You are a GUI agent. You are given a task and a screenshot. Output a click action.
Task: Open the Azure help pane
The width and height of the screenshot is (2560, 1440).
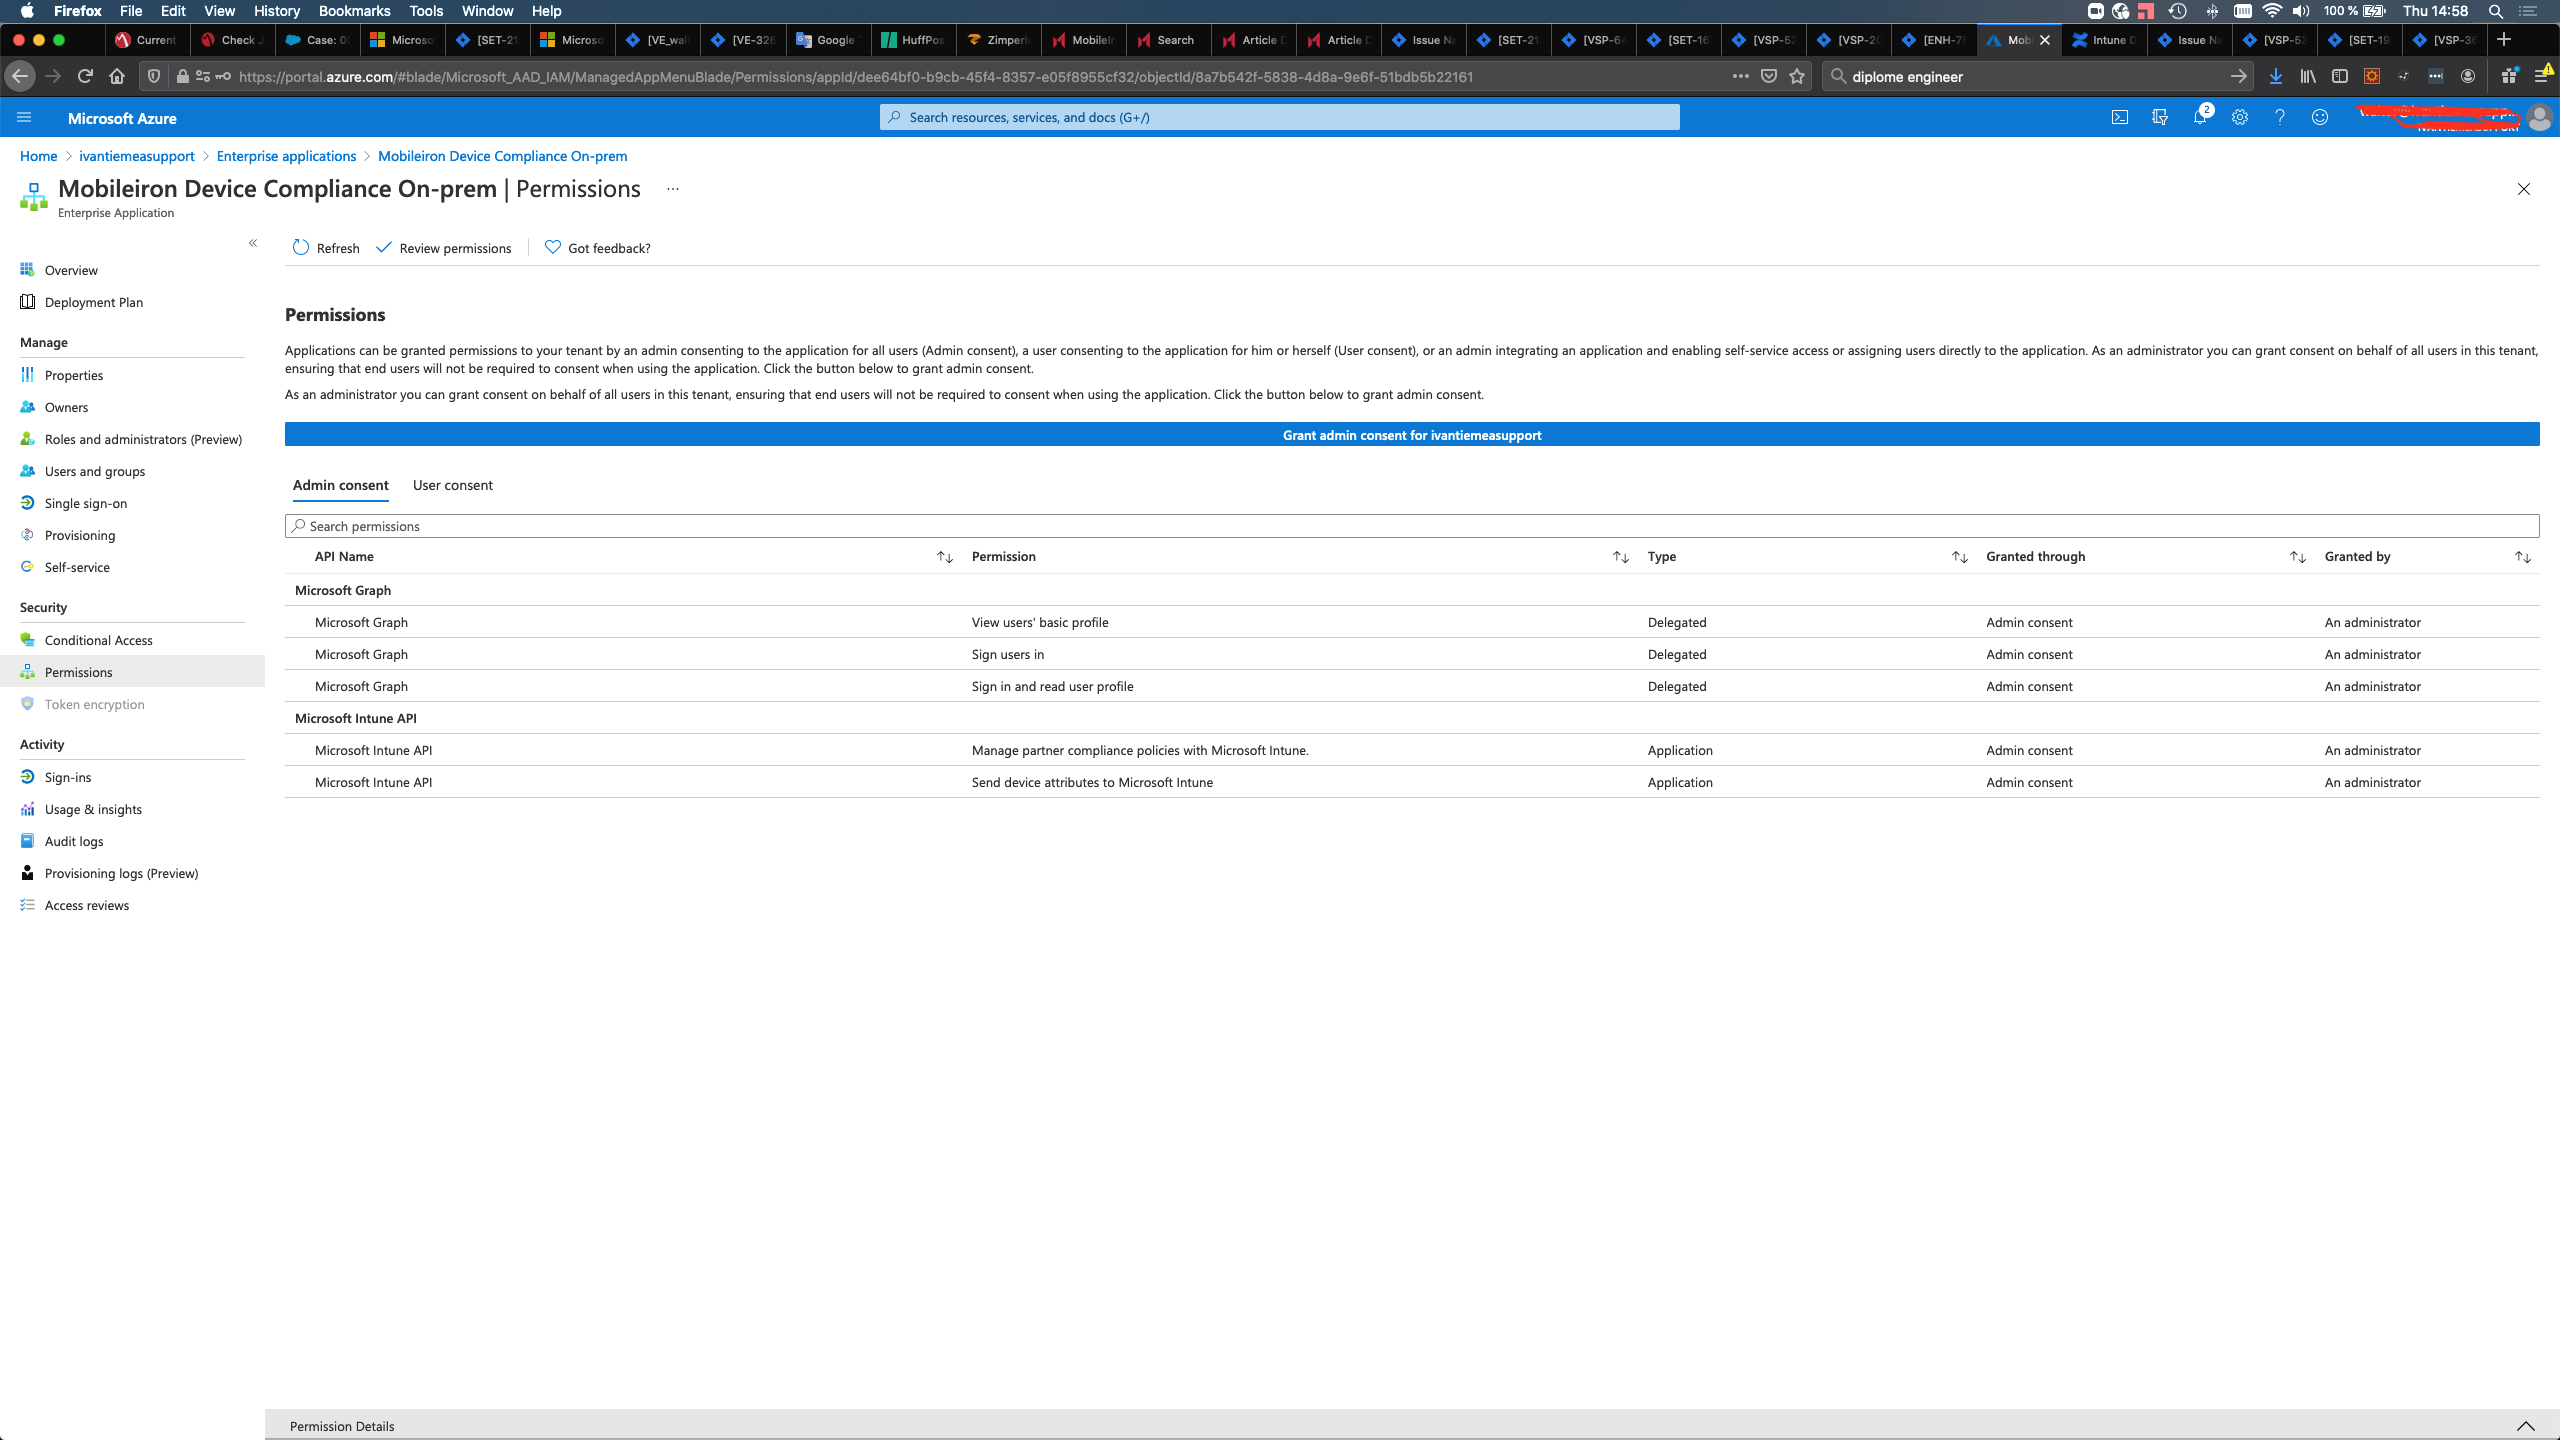click(x=2279, y=117)
